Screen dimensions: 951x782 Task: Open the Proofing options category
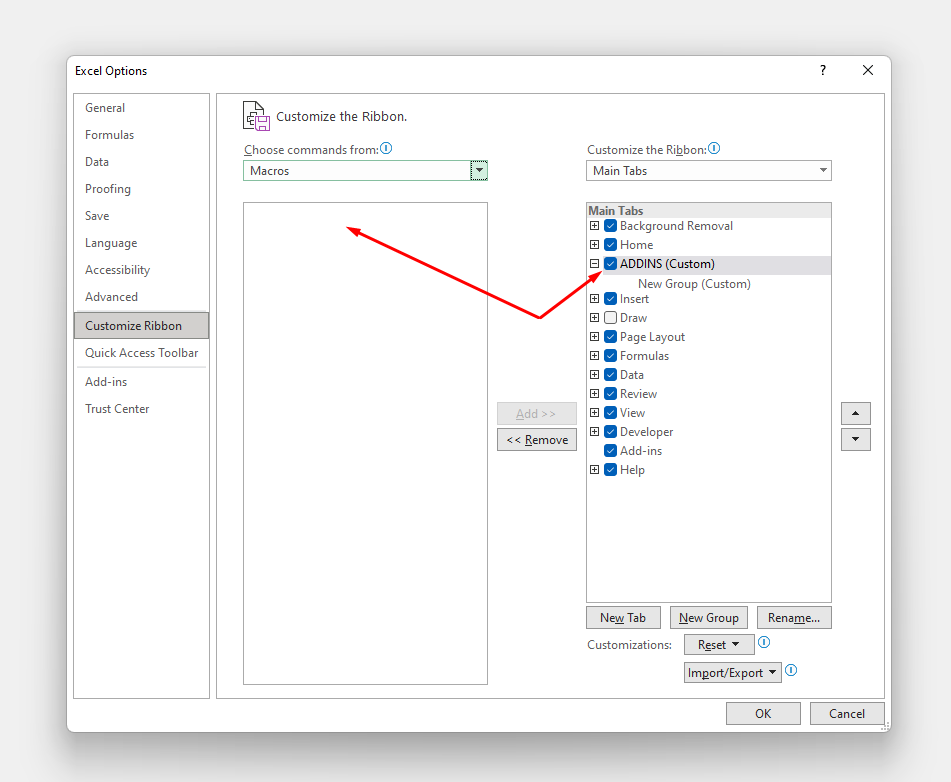(141, 189)
